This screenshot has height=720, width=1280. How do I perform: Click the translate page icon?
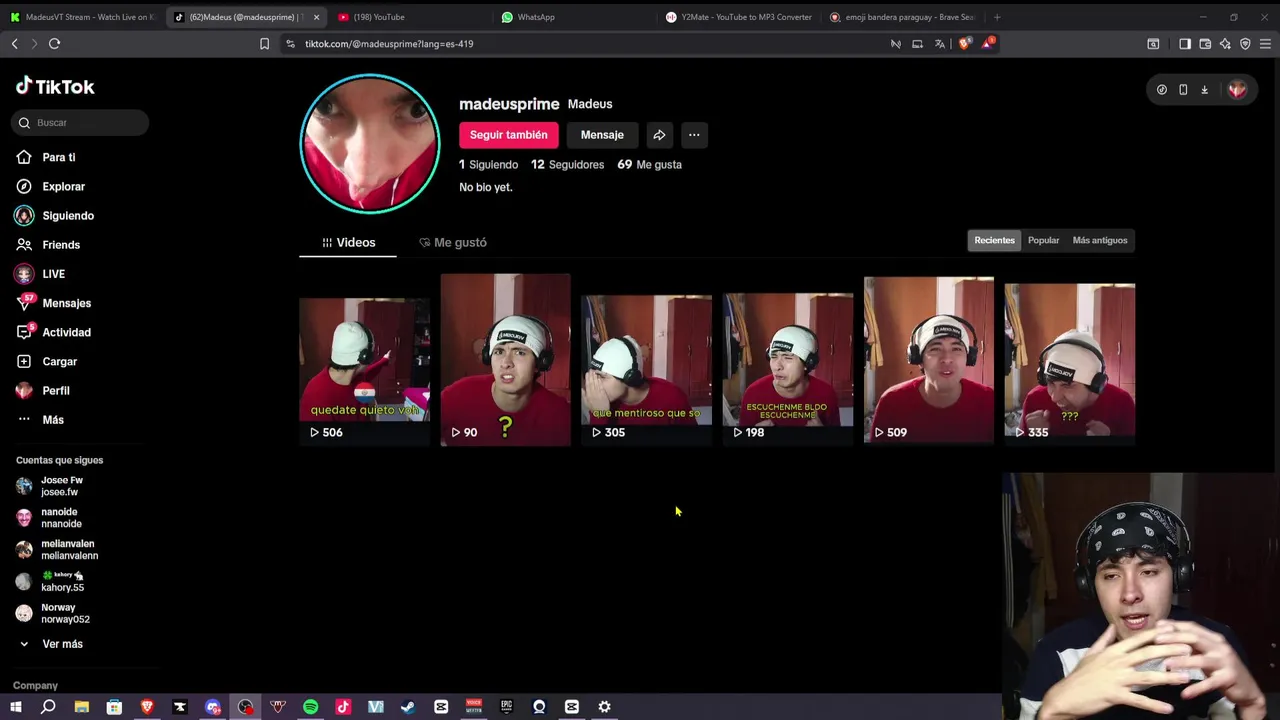tap(939, 44)
